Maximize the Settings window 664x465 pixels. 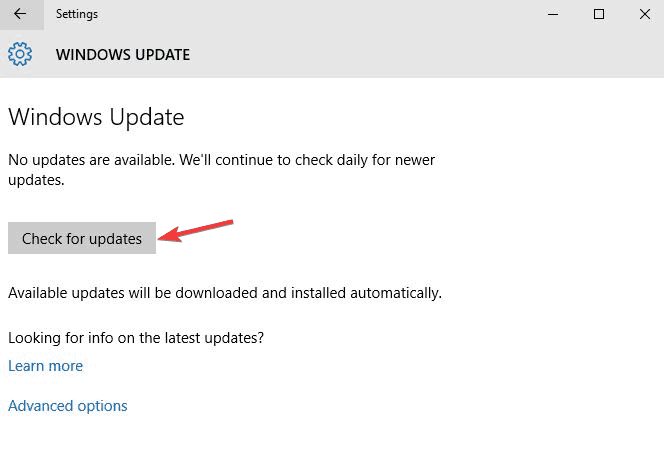click(x=599, y=14)
